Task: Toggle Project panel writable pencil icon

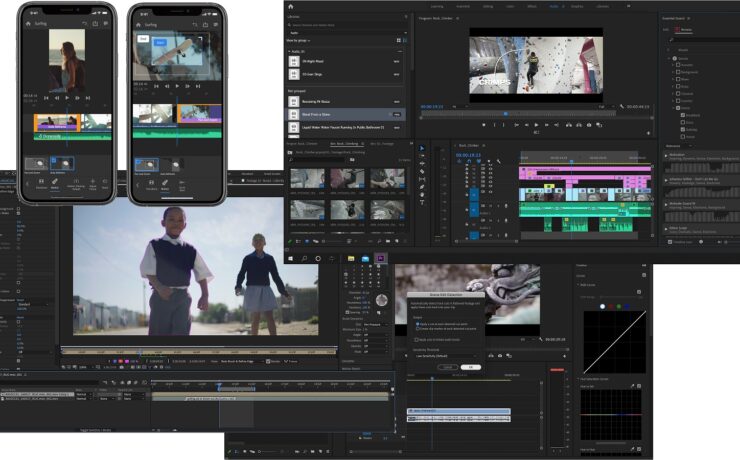Action: click(290, 241)
